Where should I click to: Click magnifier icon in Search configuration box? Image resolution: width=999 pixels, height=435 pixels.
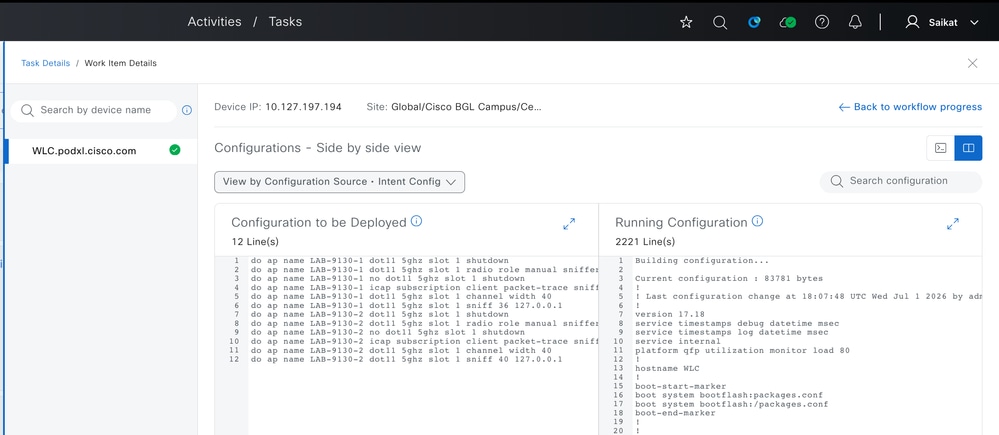837,182
